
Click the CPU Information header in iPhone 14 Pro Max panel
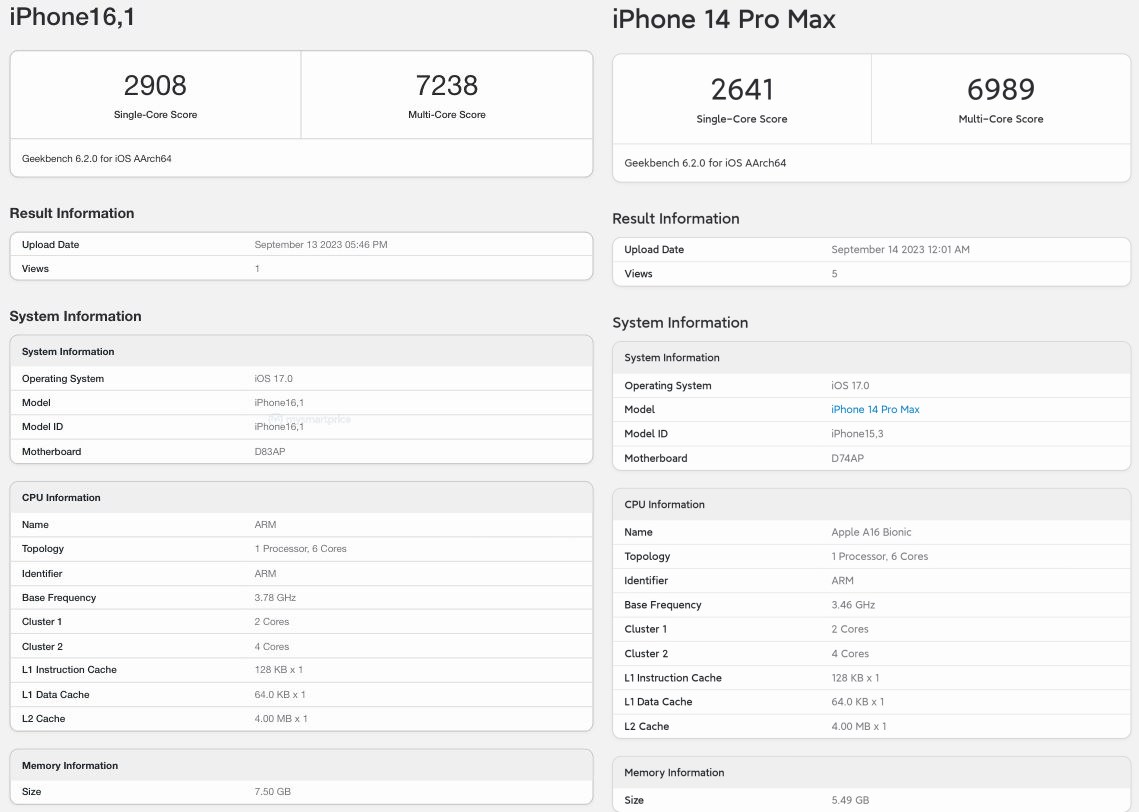tap(664, 505)
